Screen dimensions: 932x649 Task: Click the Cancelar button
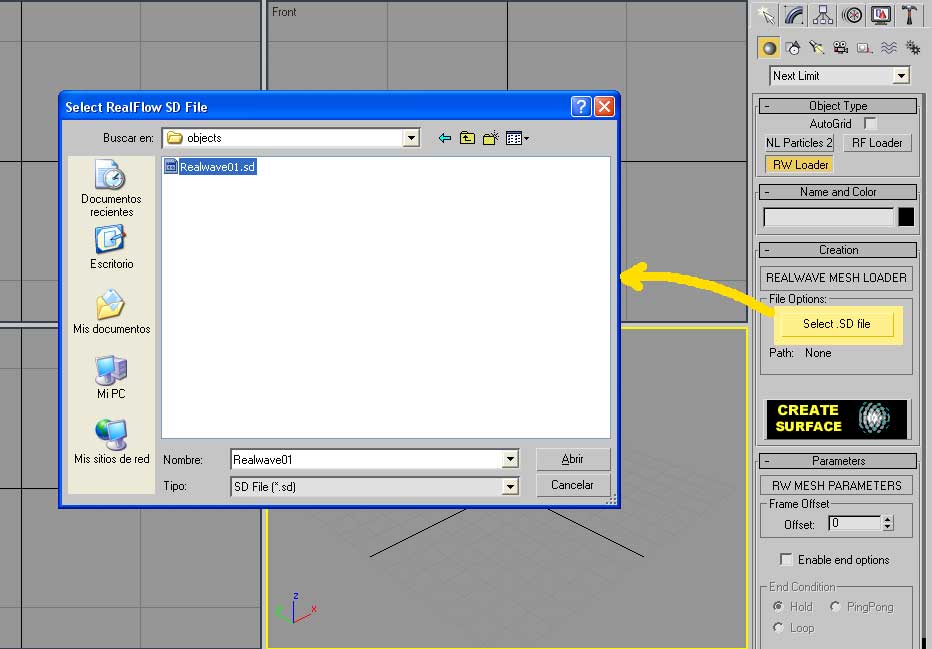coord(572,485)
